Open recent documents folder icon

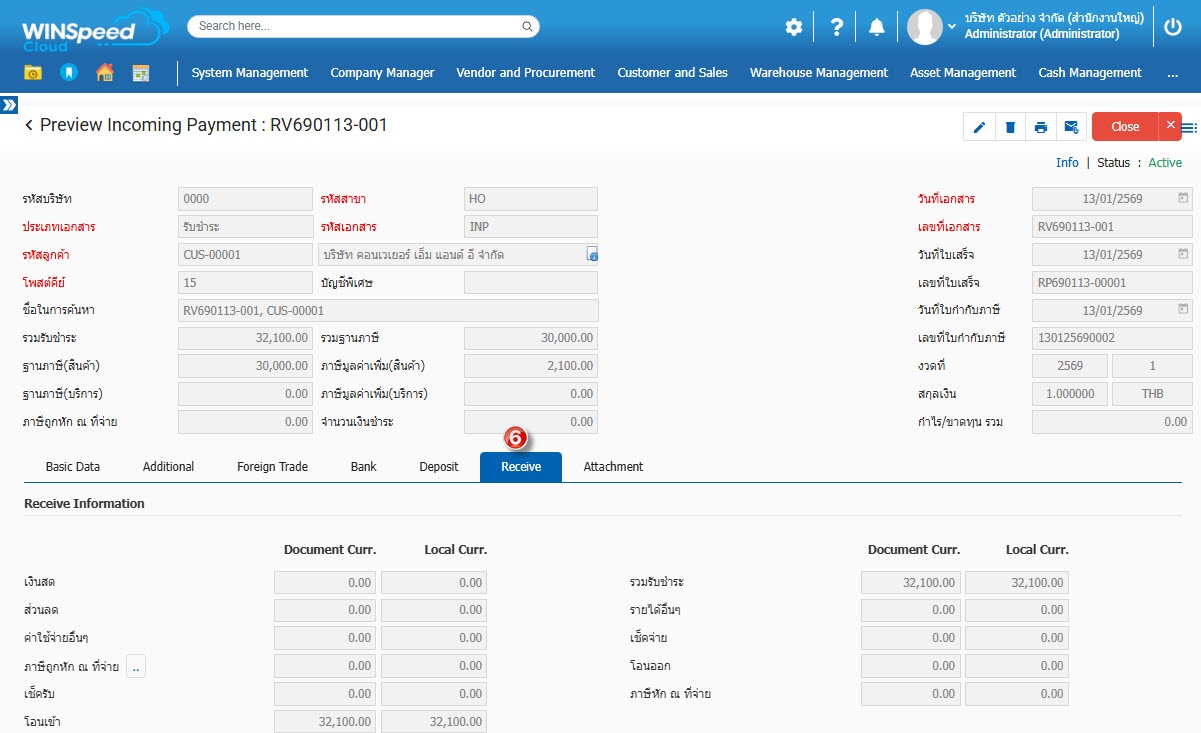coord(33,72)
